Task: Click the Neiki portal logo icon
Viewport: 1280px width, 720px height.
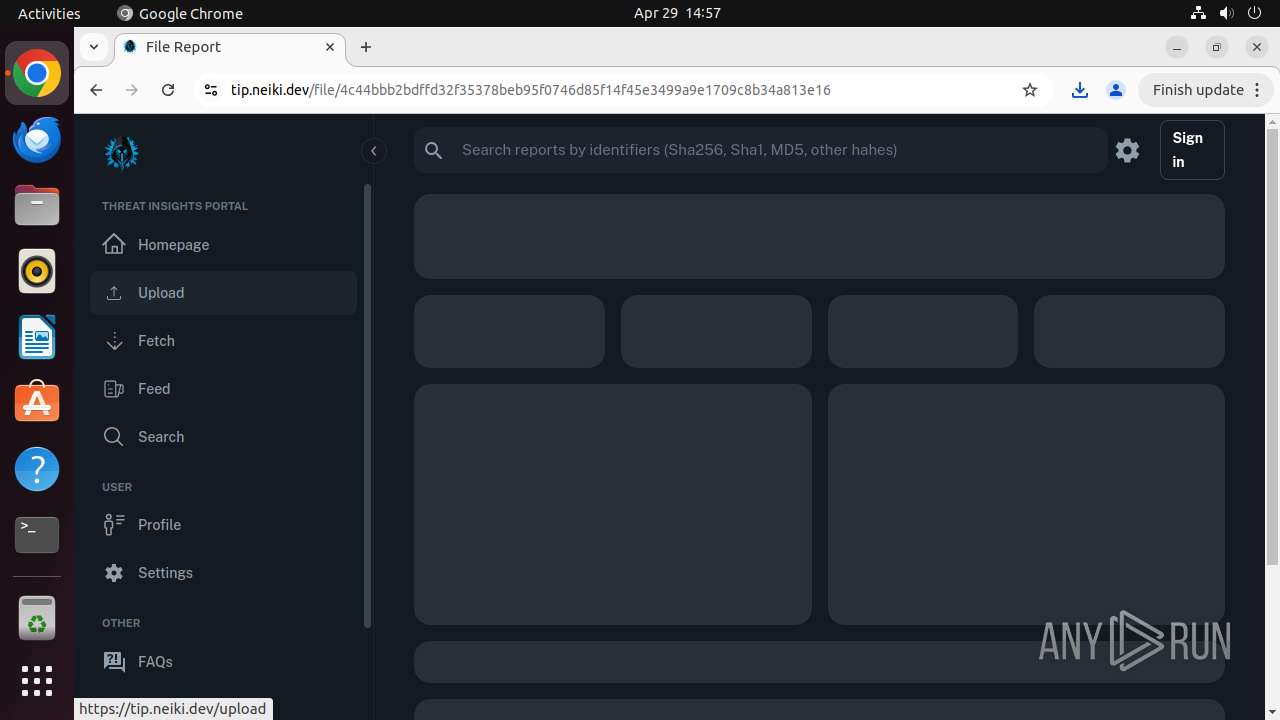Action: [x=122, y=153]
